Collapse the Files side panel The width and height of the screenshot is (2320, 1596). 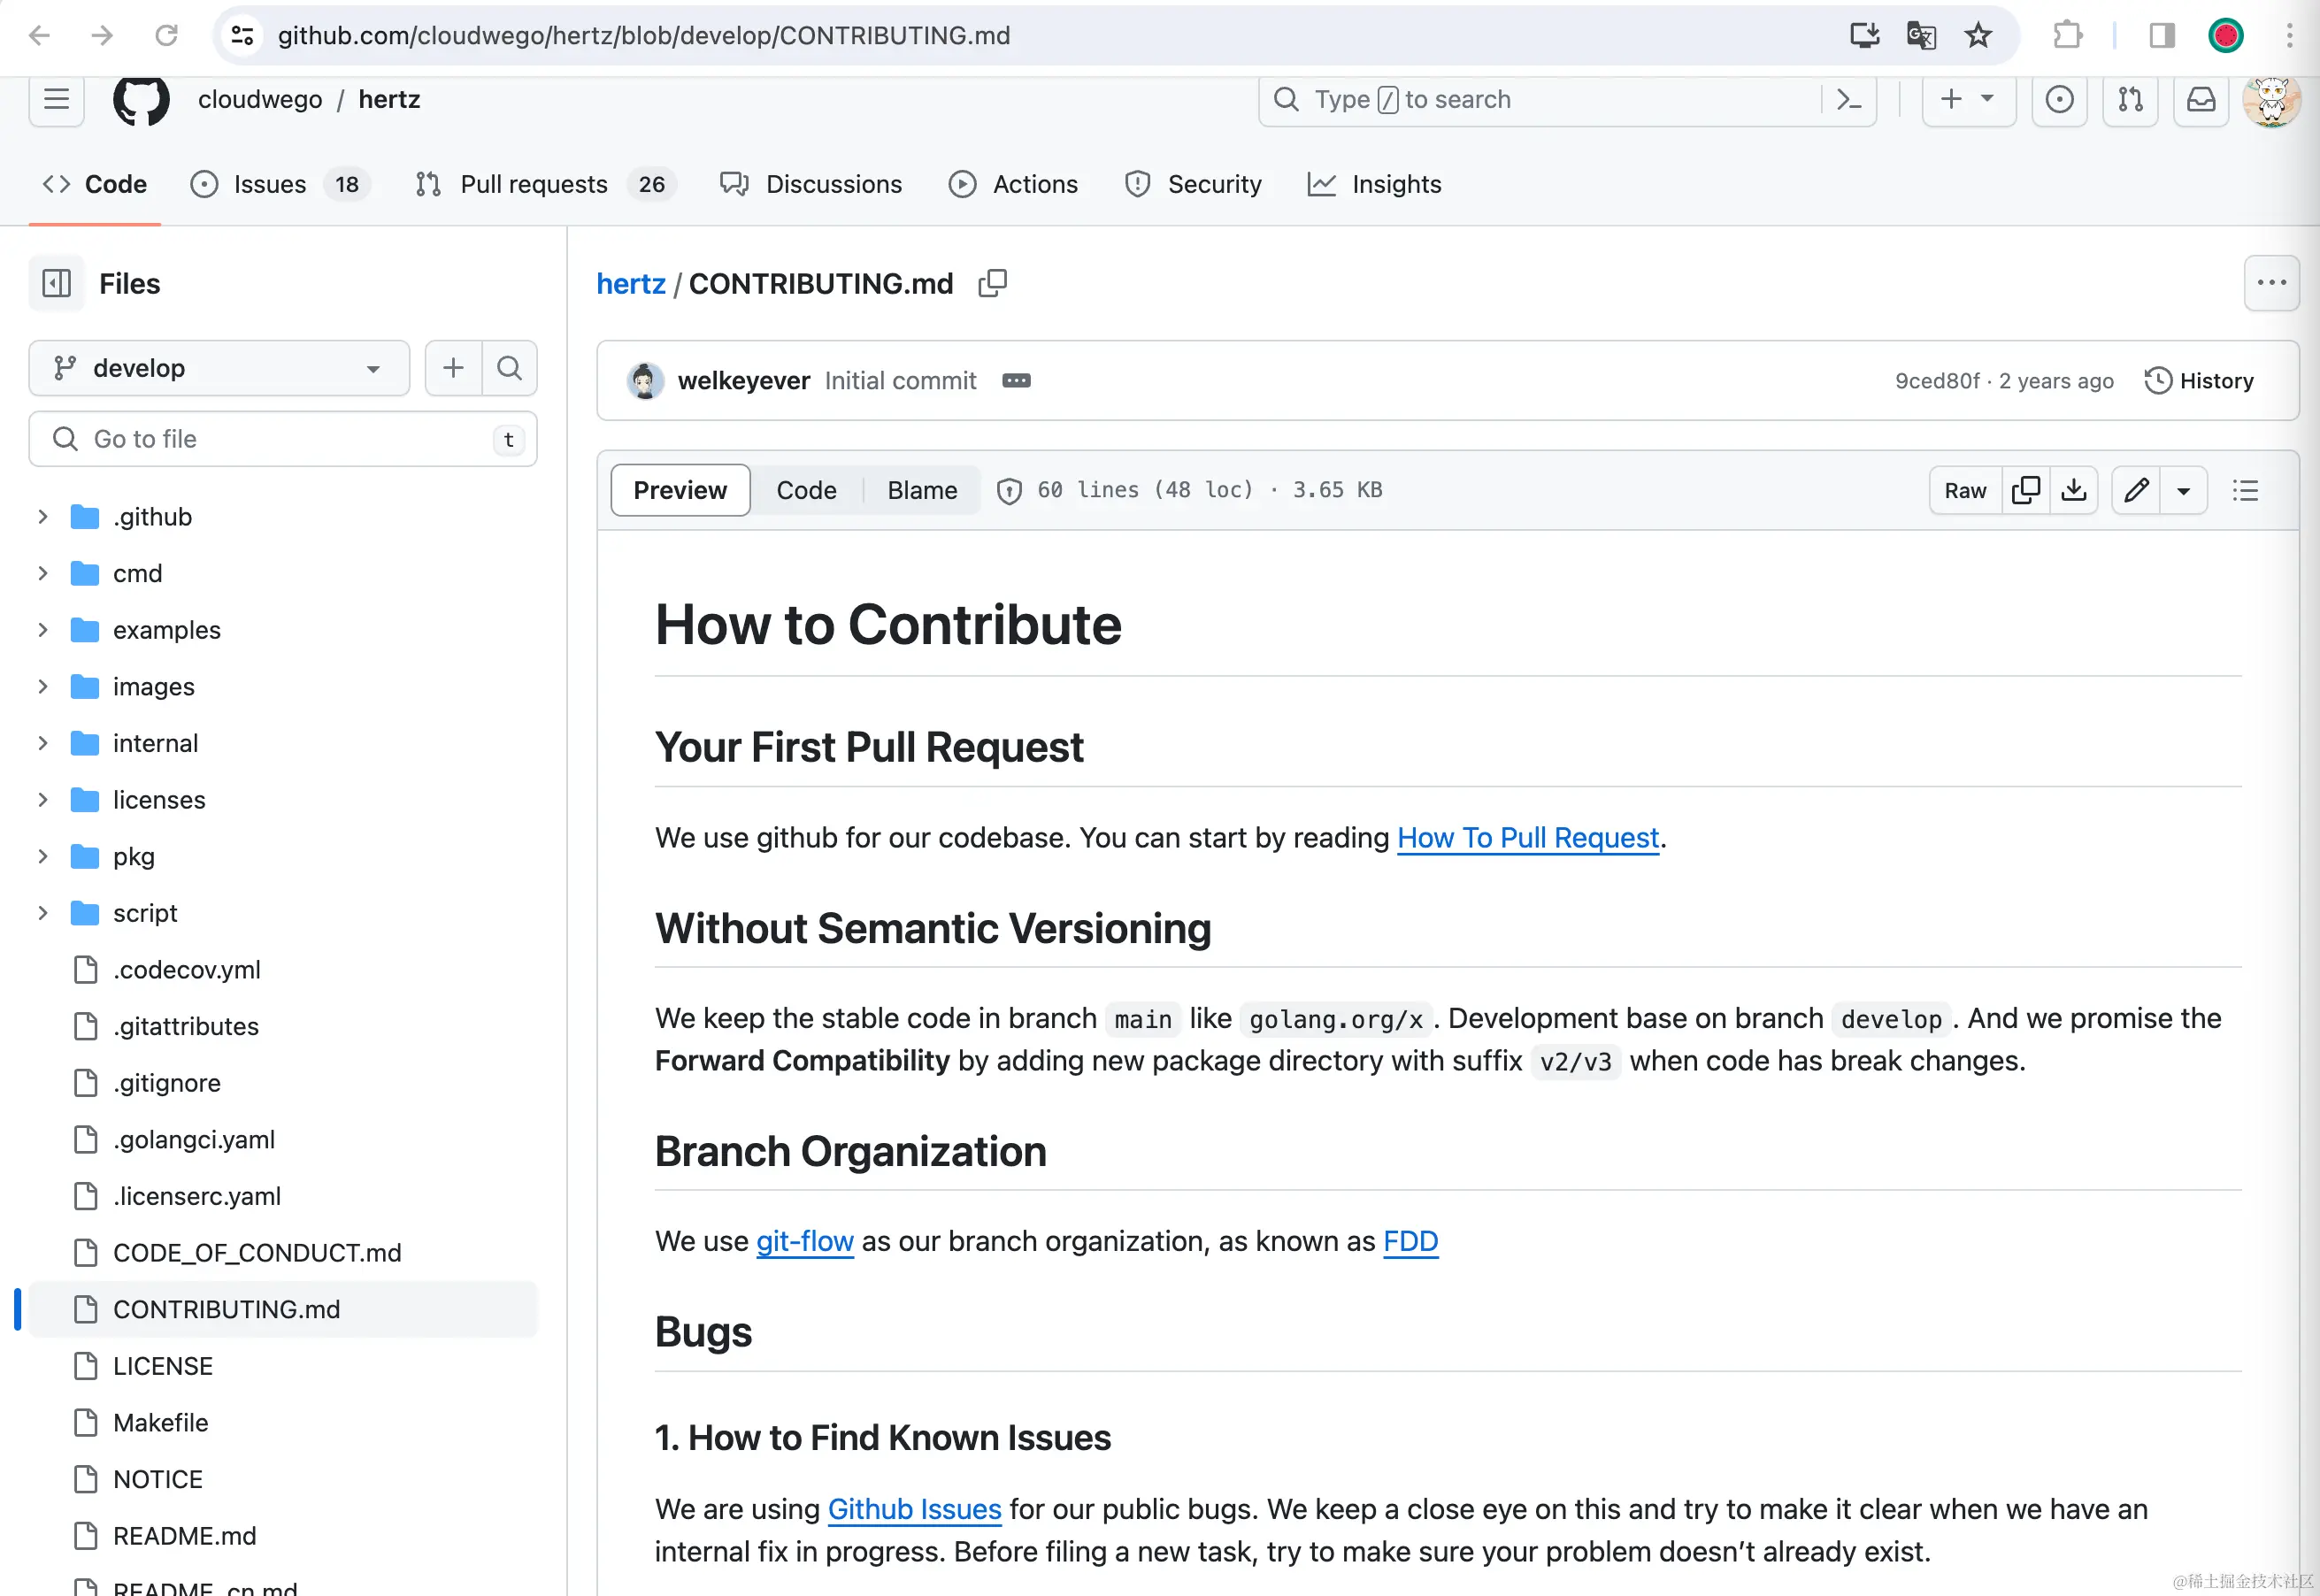[x=57, y=284]
